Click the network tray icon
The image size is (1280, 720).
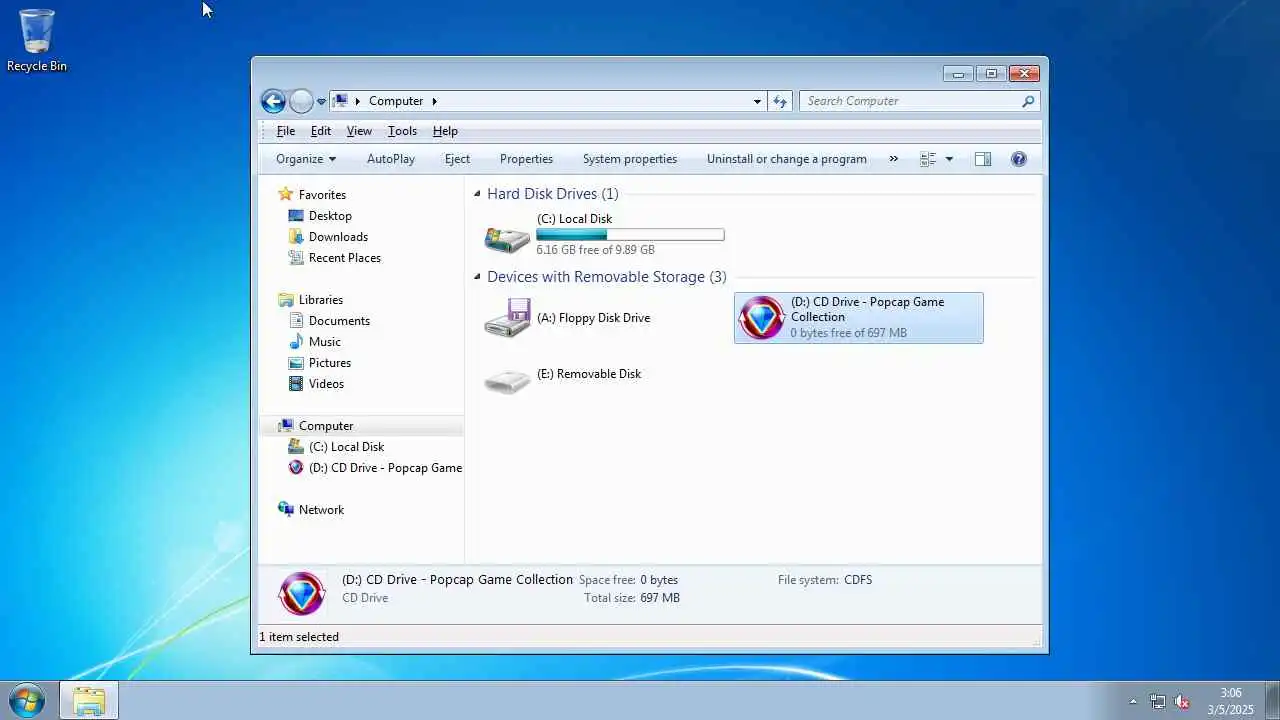pos(1157,702)
